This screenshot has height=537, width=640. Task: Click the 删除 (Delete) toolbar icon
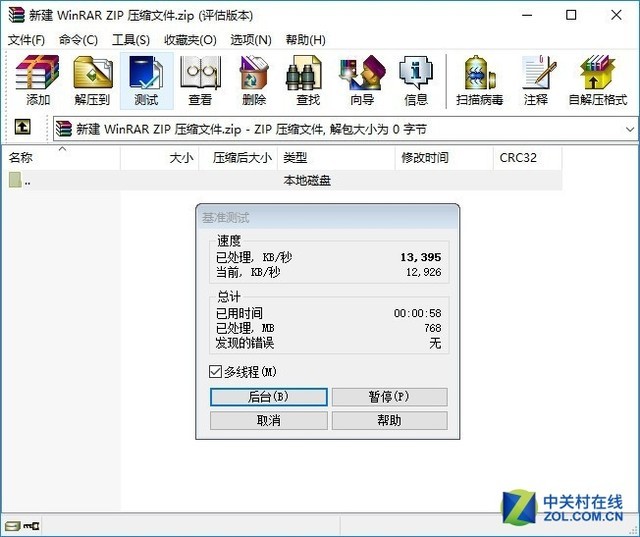tap(254, 80)
